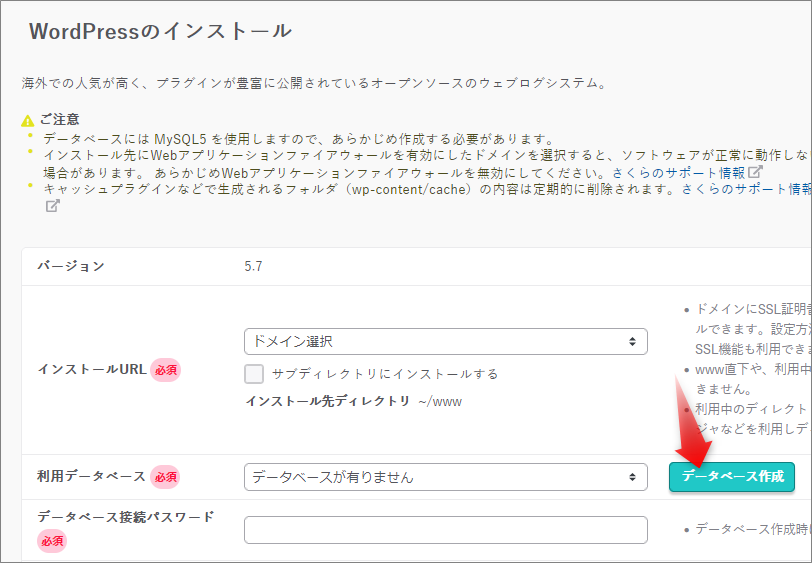
Task: Open the ドメイン選択 dropdown
Action: coord(445,341)
